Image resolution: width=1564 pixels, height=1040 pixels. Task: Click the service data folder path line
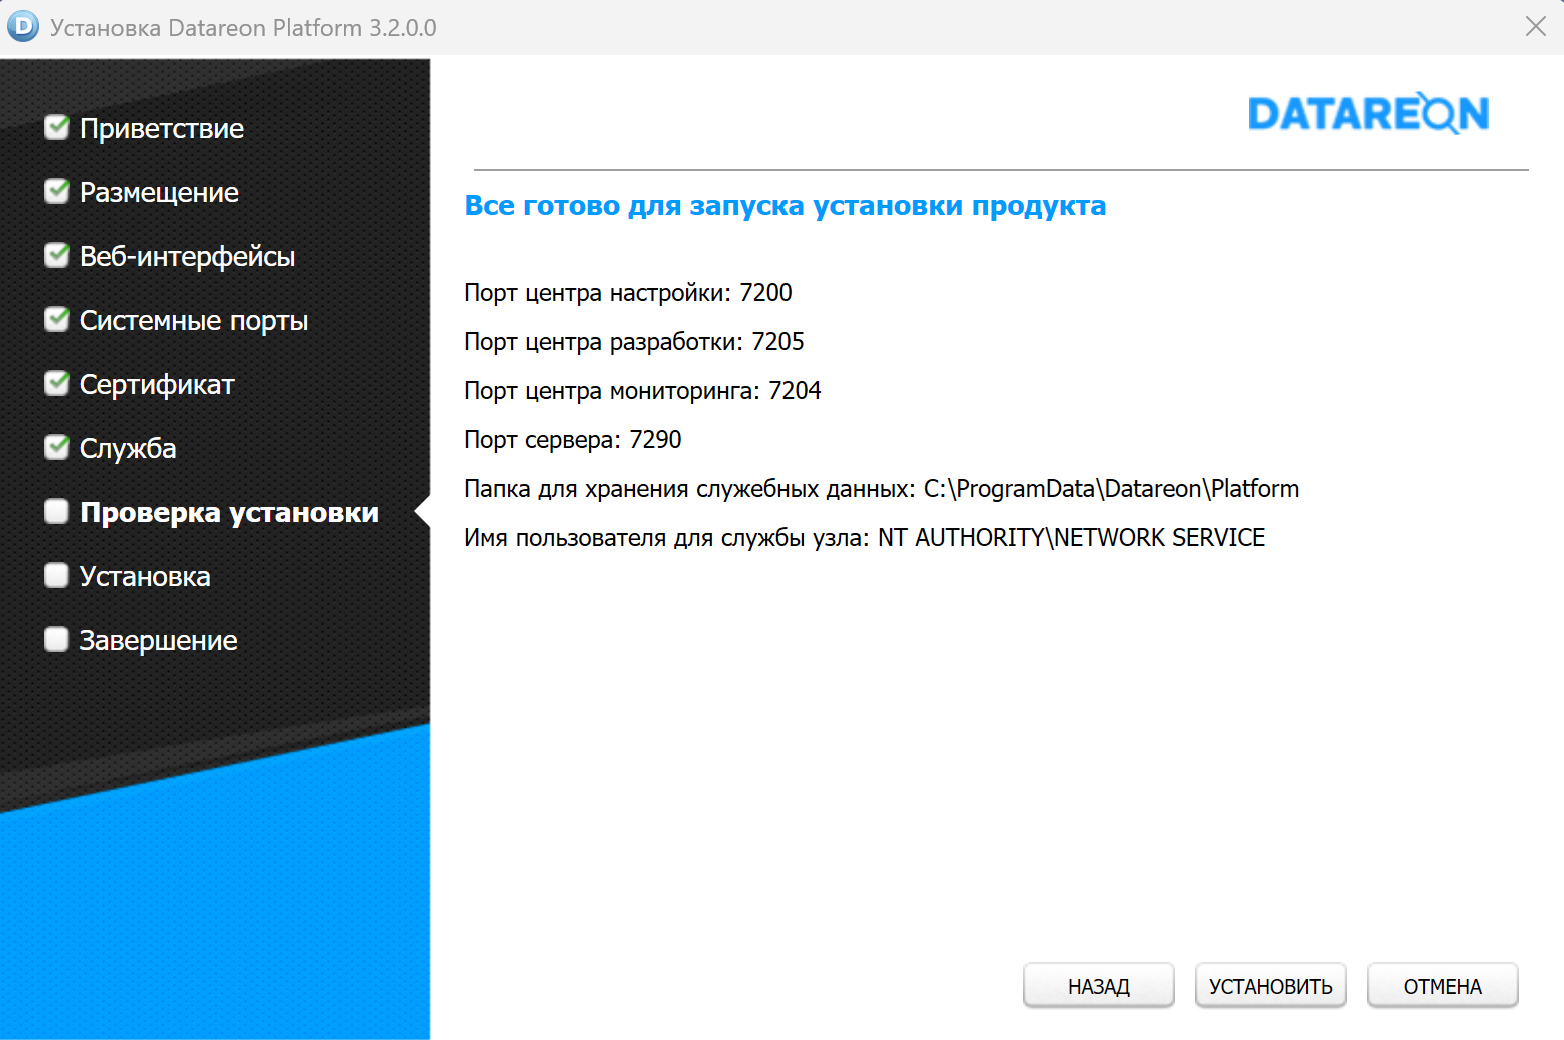(x=881, y=489)
